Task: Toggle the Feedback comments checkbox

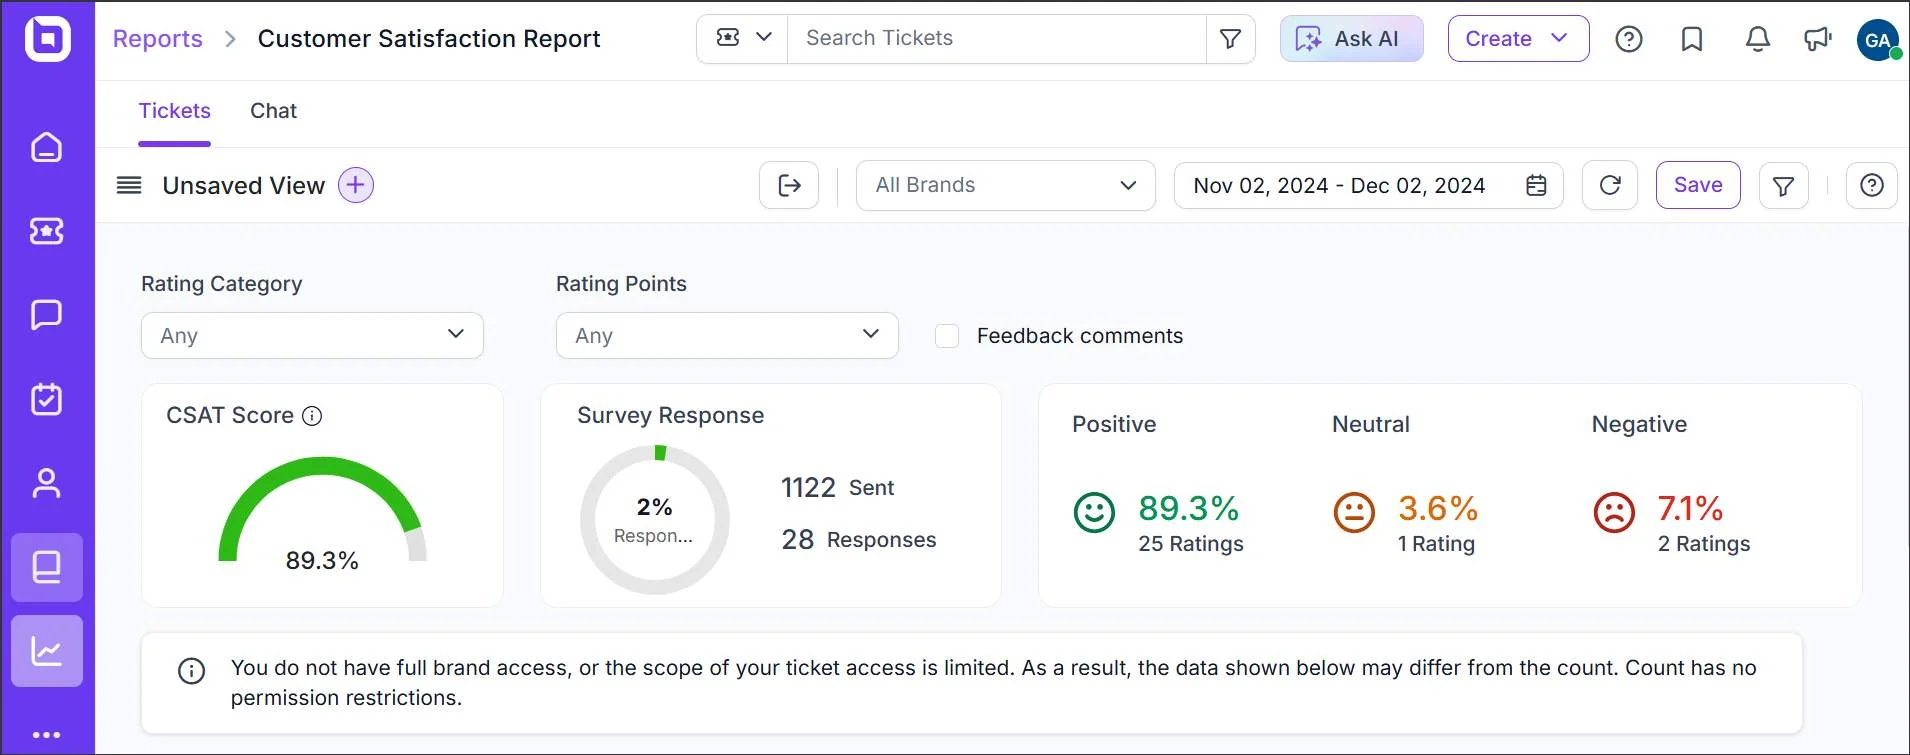Action: coord(947,336)
